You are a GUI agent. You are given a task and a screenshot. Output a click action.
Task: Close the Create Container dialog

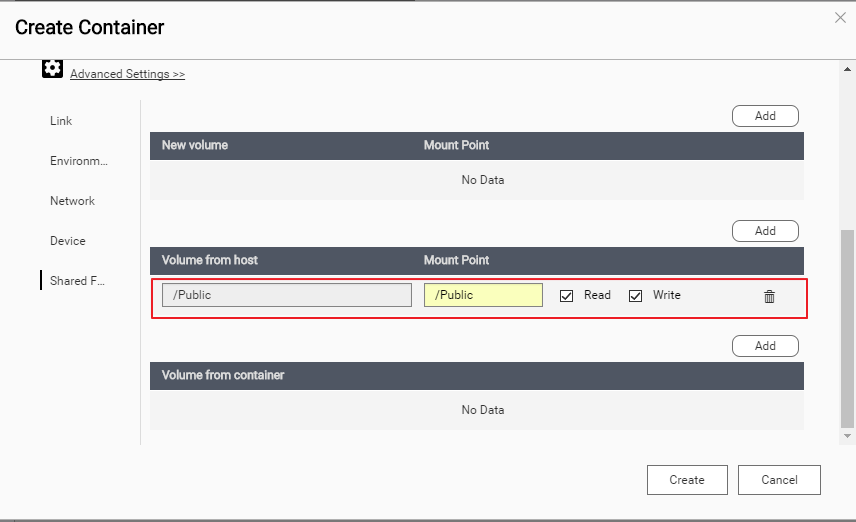[x=841, y=17]
